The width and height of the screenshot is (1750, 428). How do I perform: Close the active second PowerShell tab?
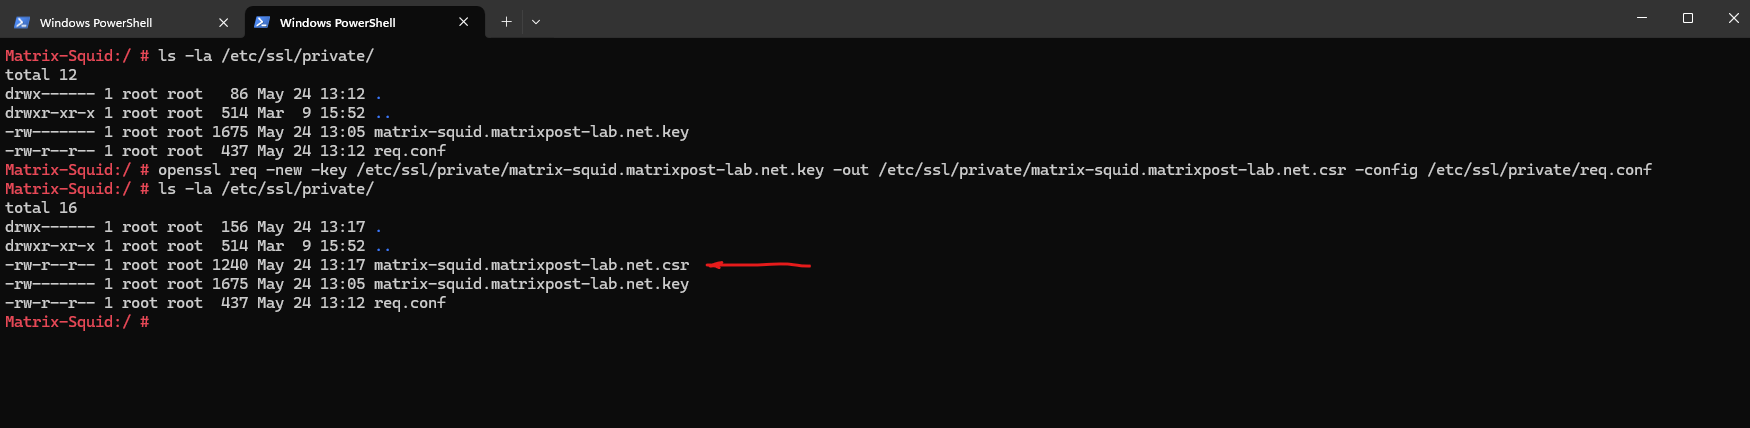coord(463,22)
